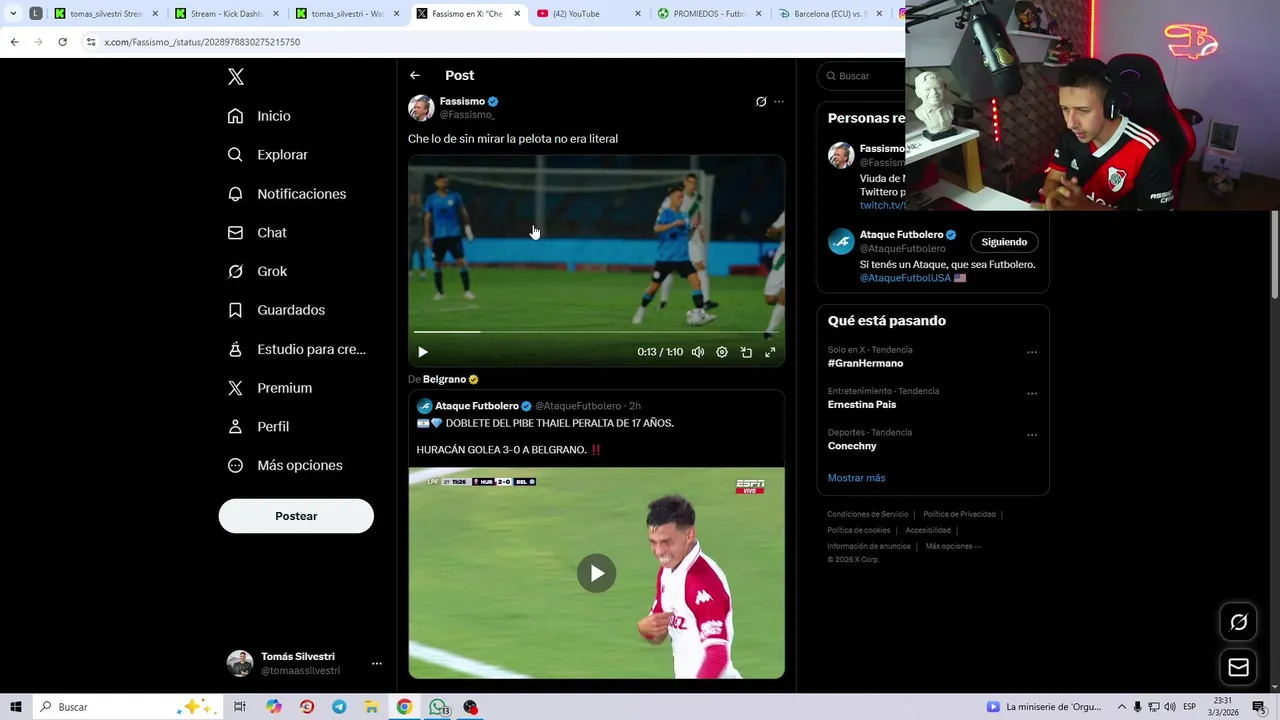Open video settings gear
This screenshot has width=1280, height=720.
722,352
